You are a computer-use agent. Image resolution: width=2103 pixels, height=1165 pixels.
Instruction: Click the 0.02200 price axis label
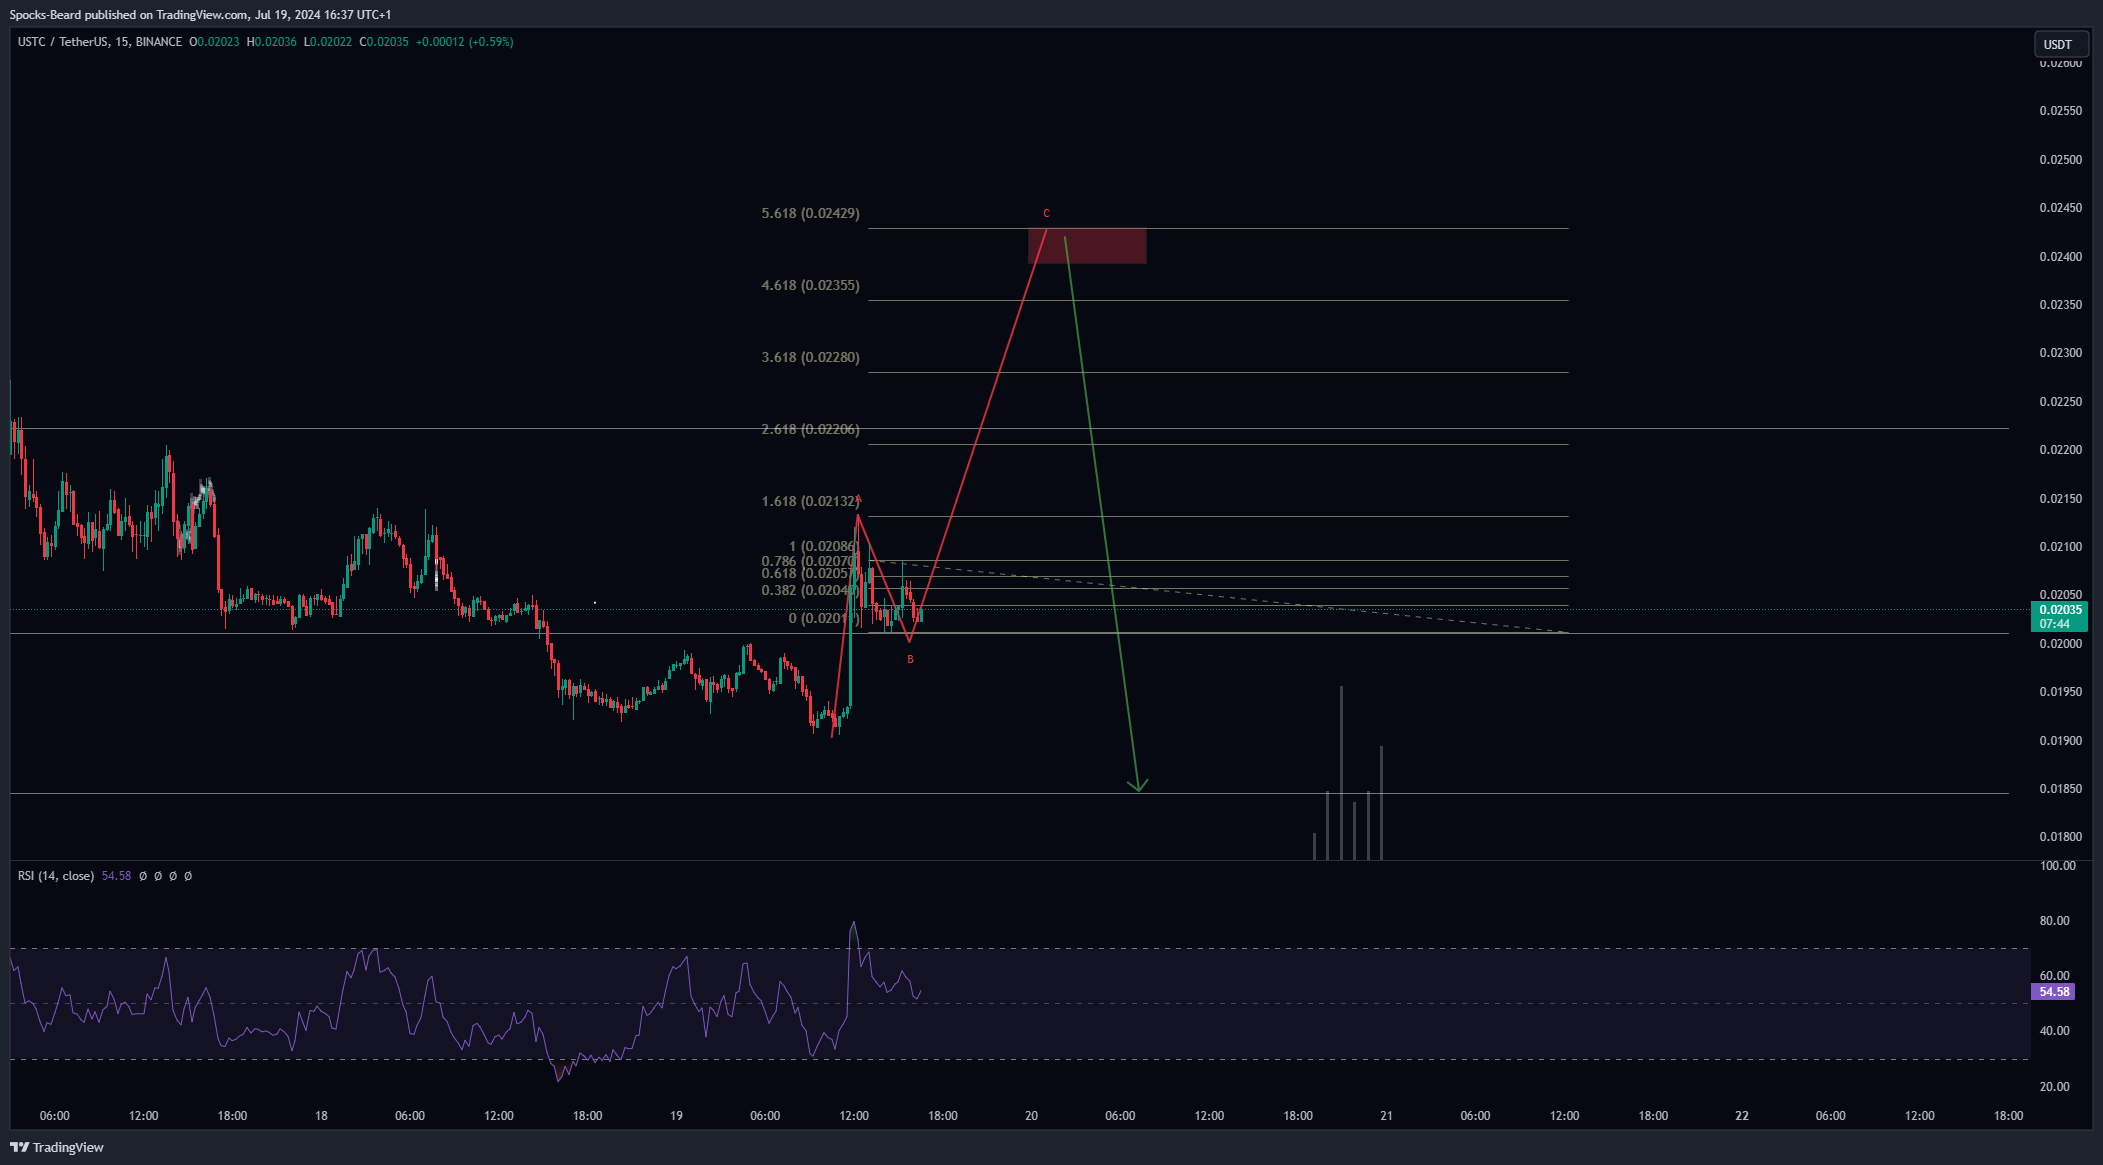click(x=2060, y=450)
